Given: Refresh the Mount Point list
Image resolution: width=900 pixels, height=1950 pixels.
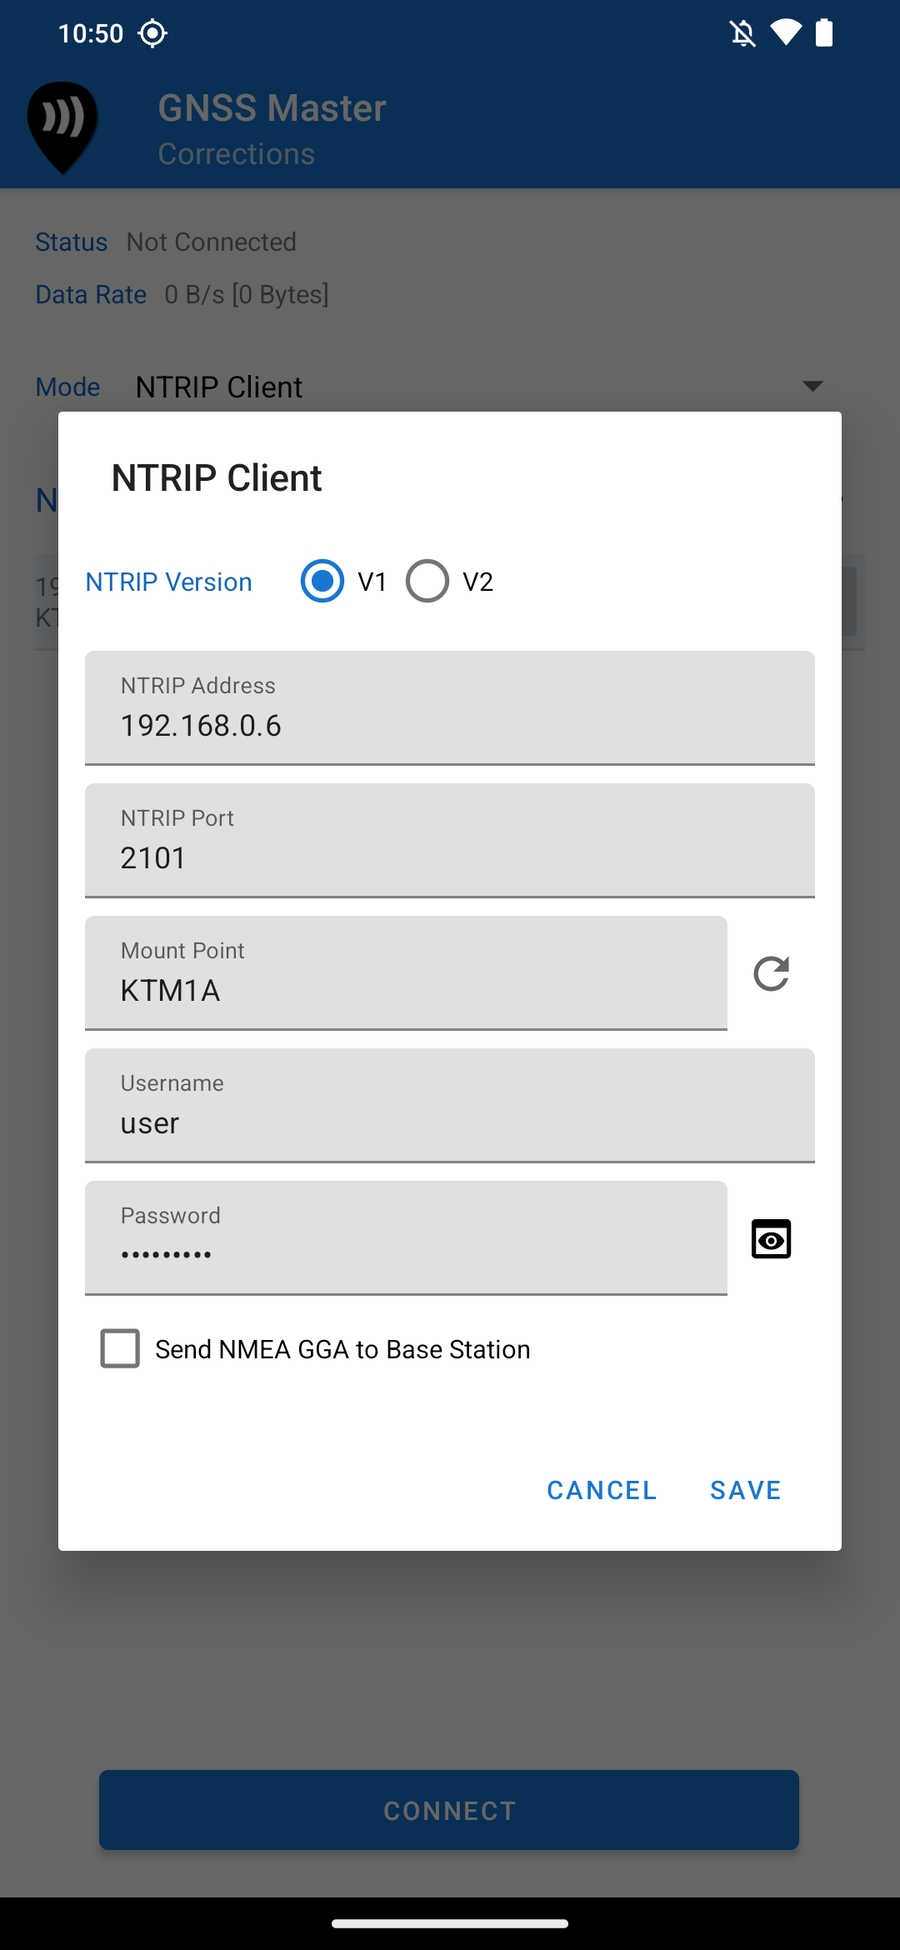Looking at the screenshot, I should click(771, 973).
